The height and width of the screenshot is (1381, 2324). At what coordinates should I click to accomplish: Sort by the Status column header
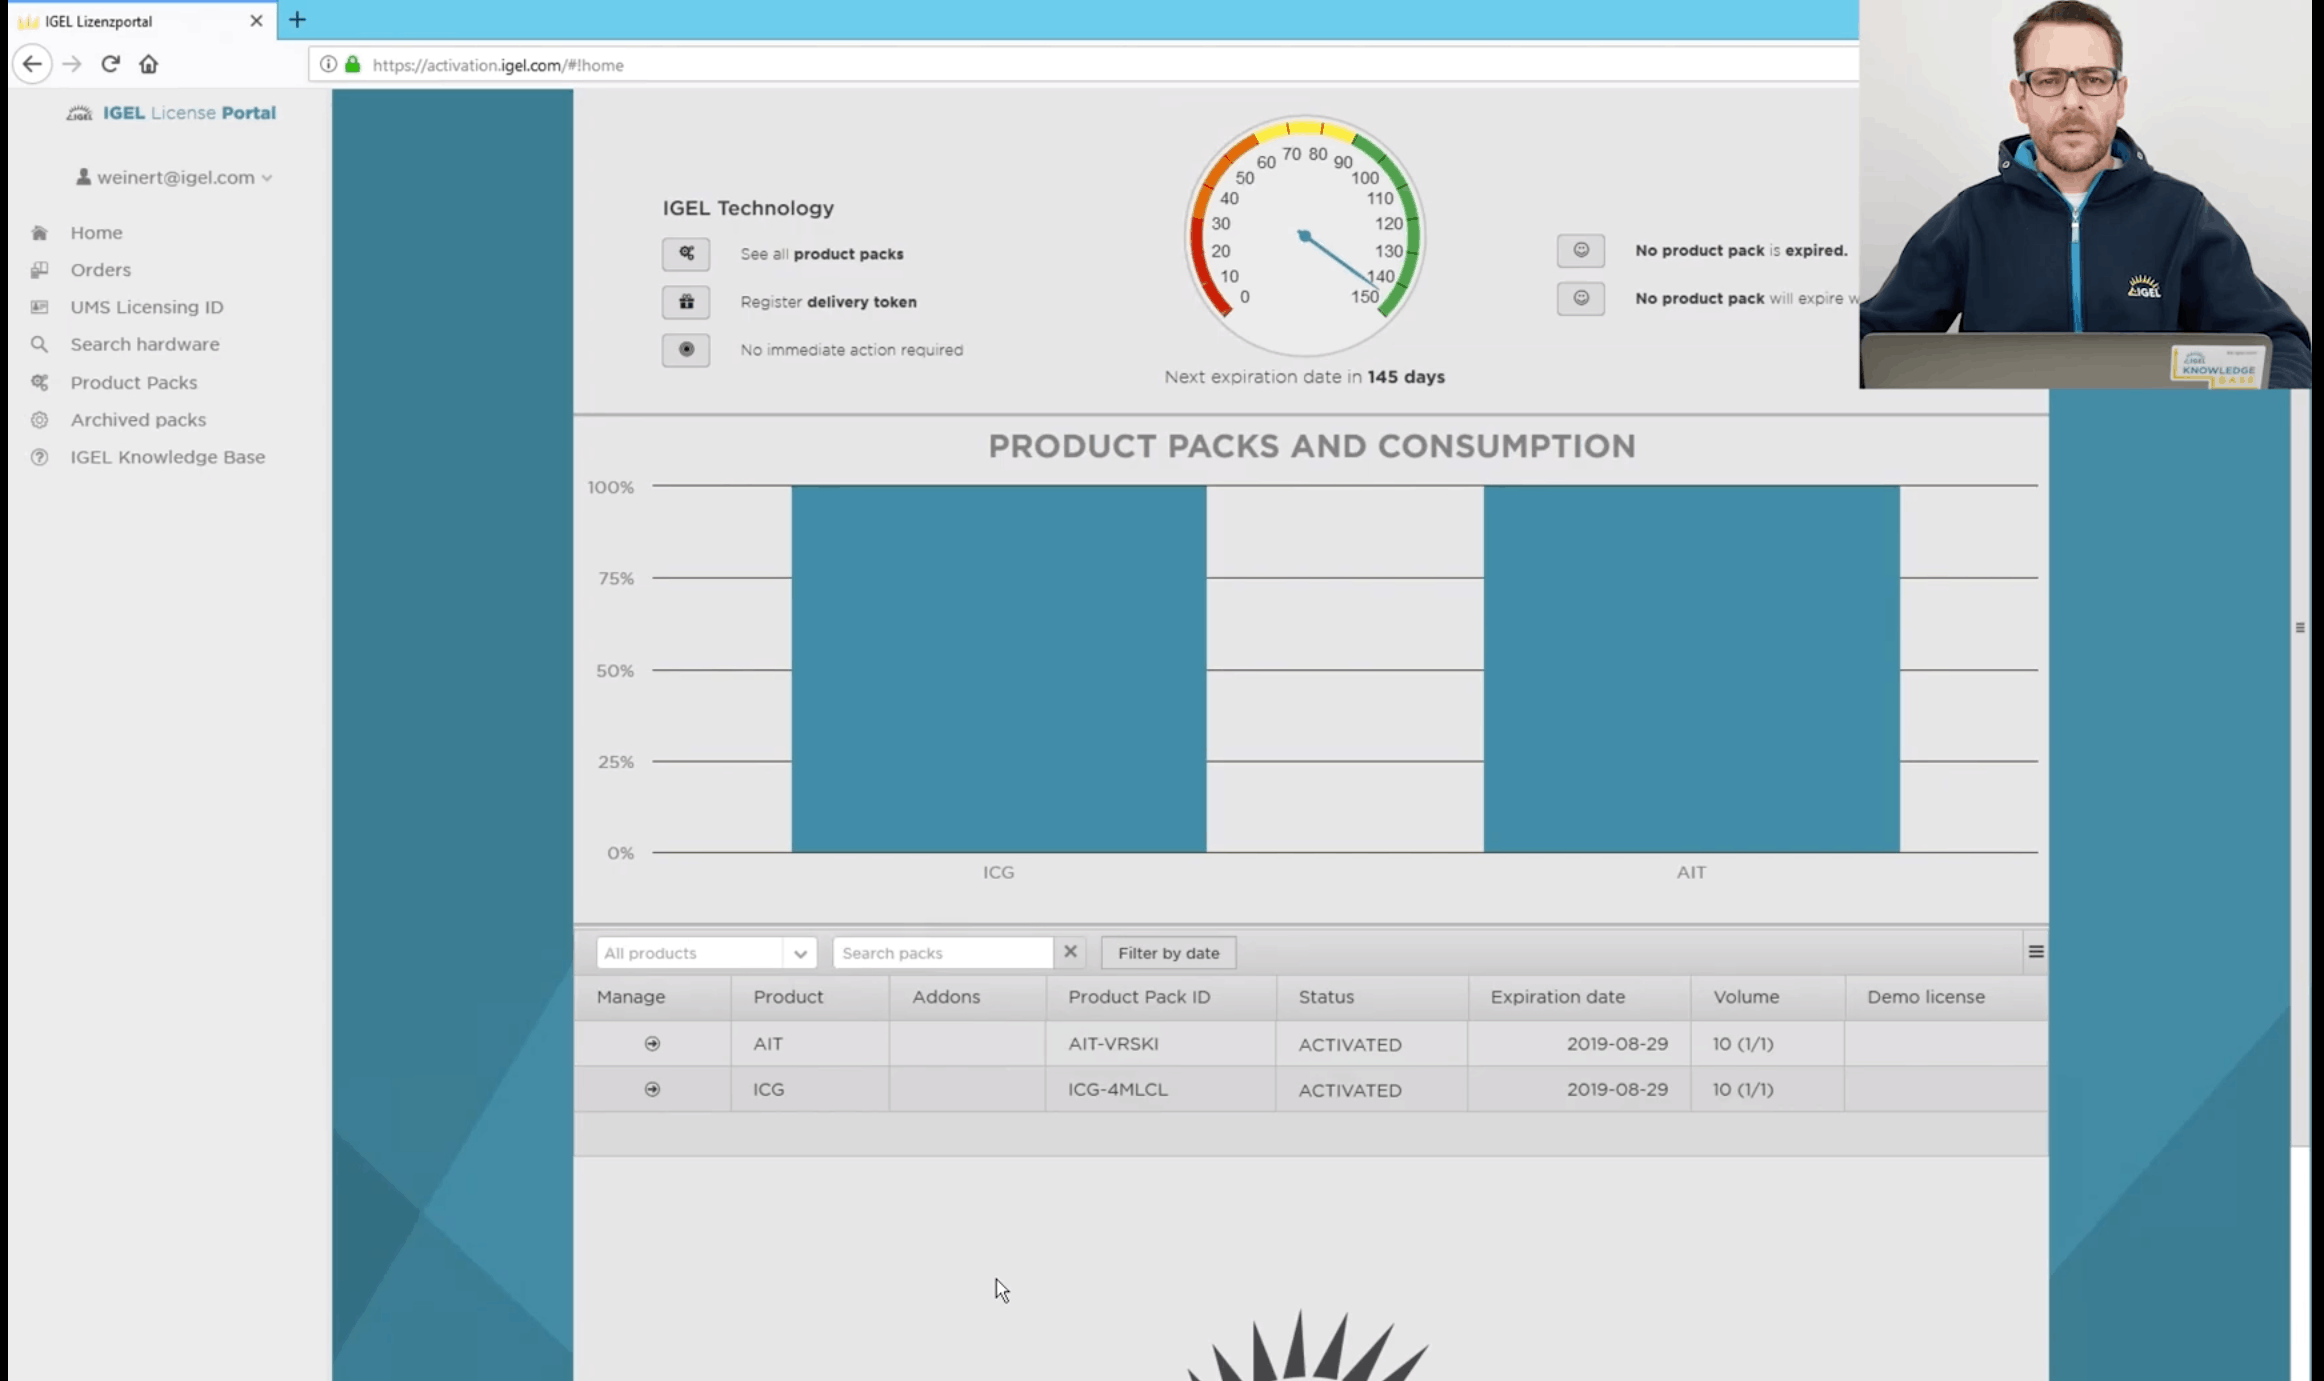(x=1372, y=997)
